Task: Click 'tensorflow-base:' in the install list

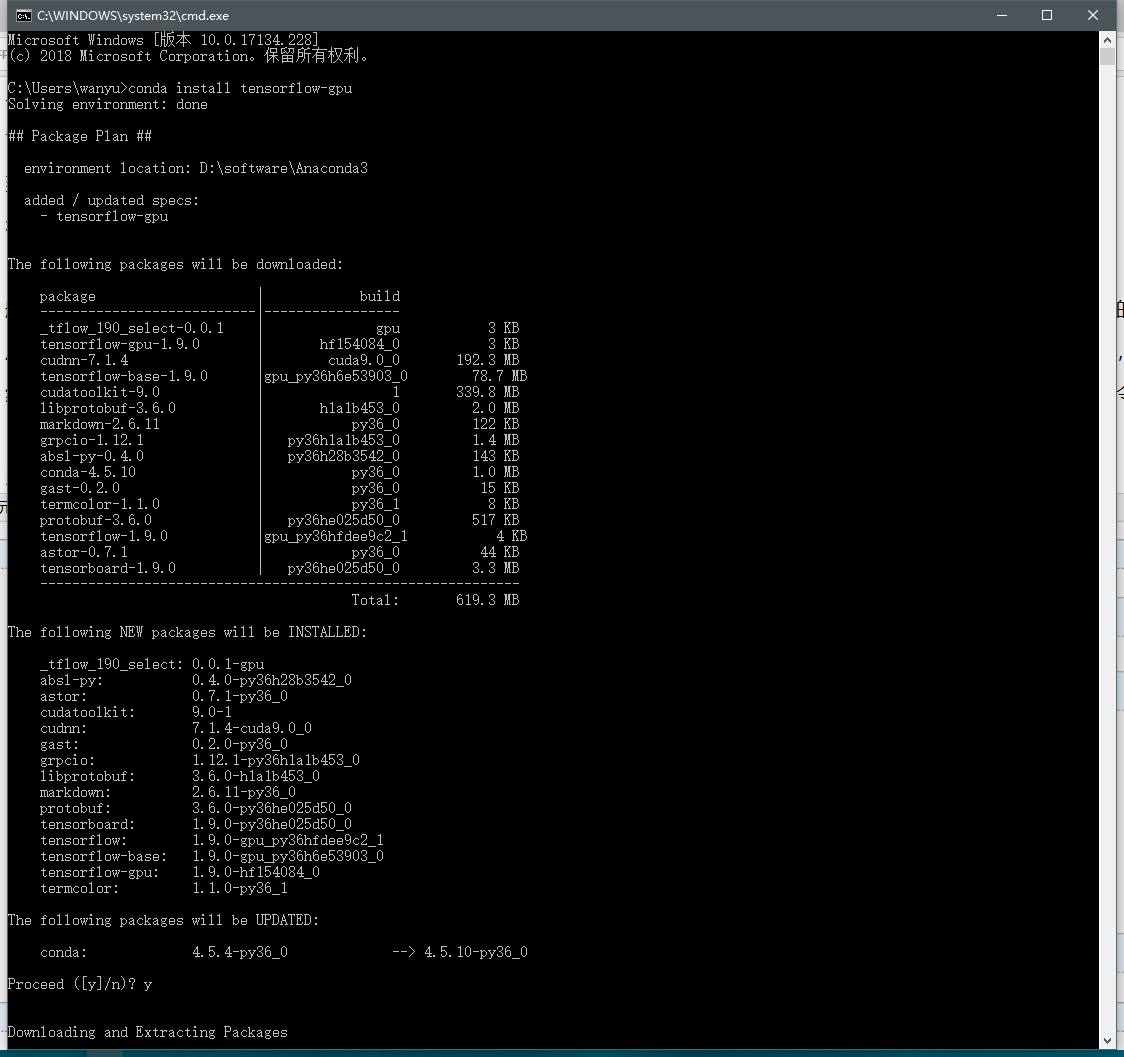Action: [x=103, y=856]
